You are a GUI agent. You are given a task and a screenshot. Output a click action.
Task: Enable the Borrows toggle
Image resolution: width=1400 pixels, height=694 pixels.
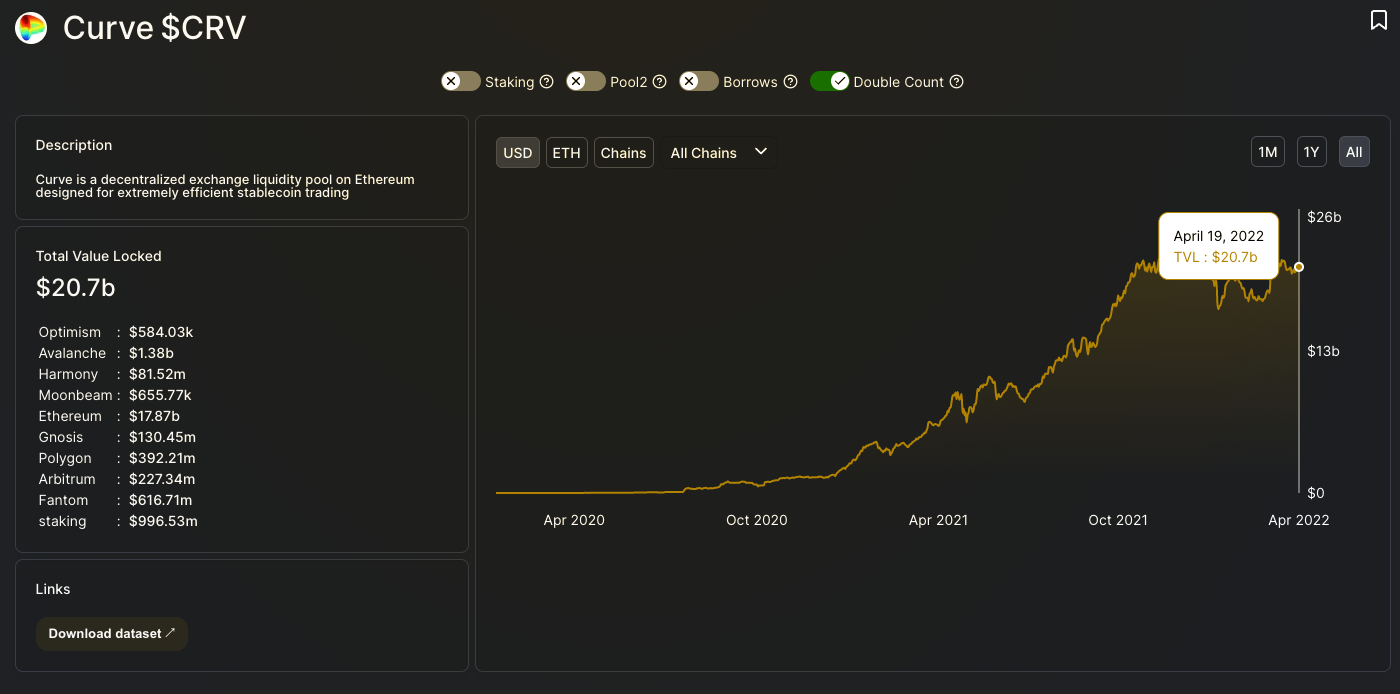point(699,81)
